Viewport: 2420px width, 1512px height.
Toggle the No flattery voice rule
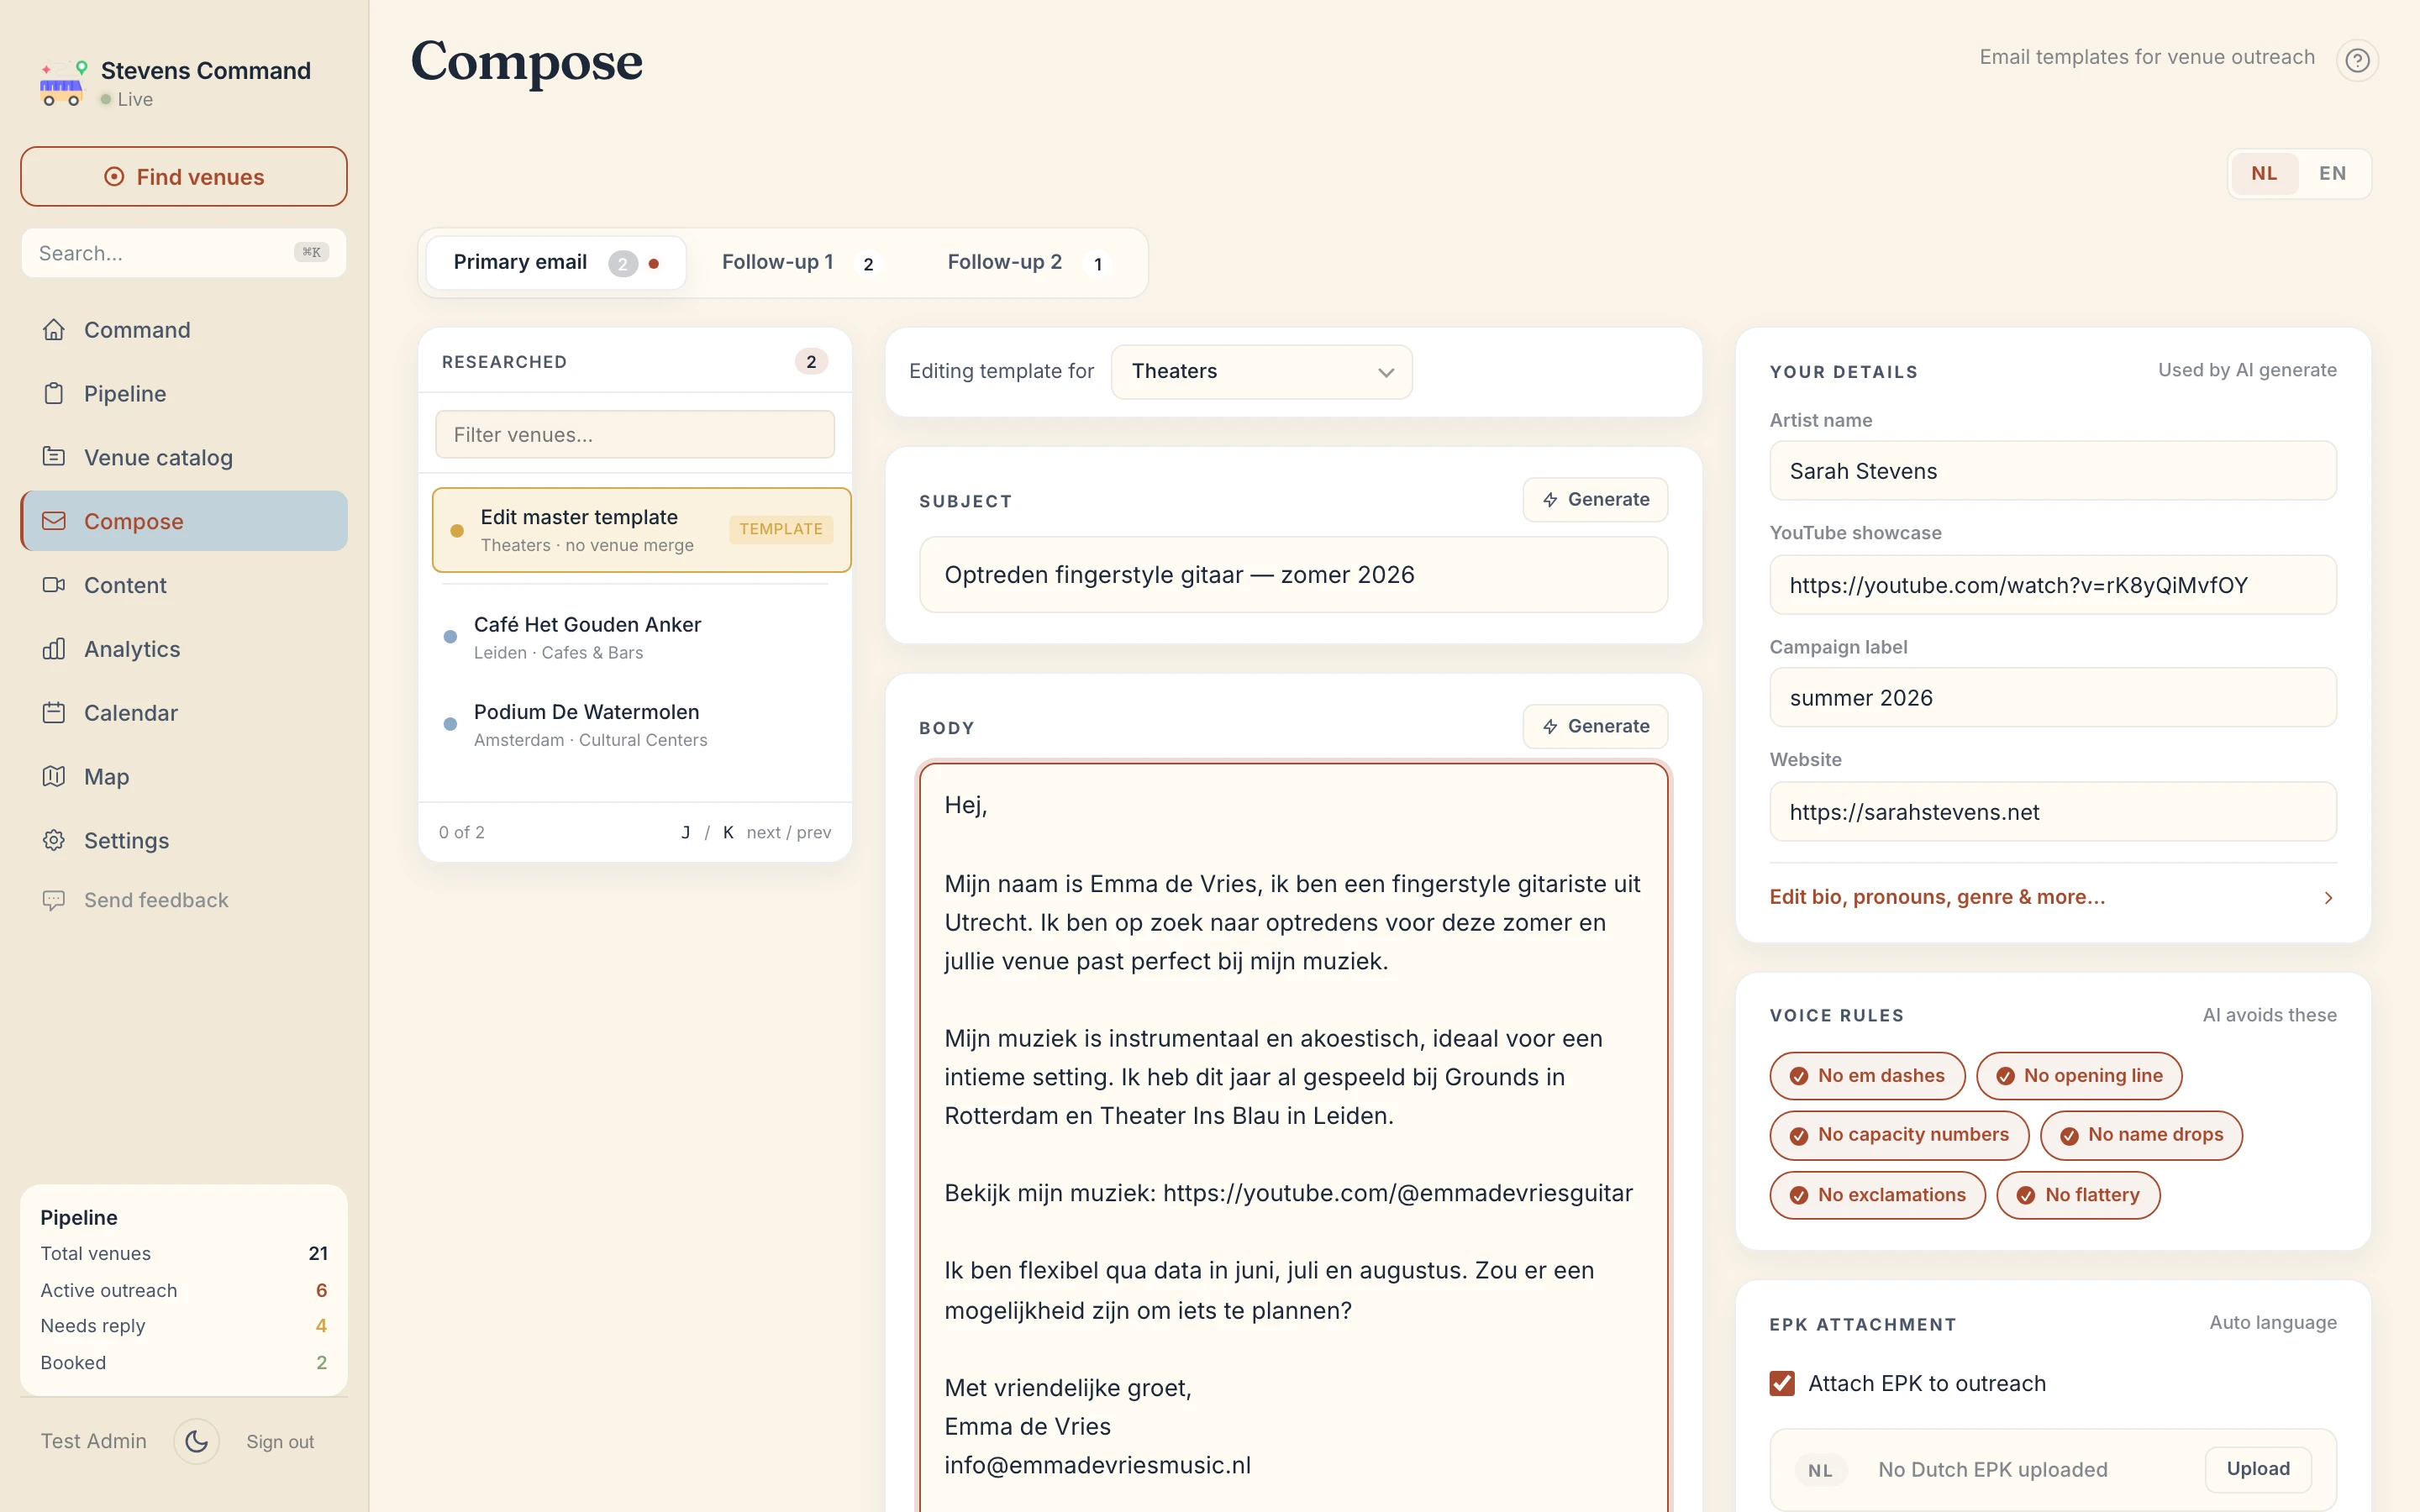[2078, 1195]
